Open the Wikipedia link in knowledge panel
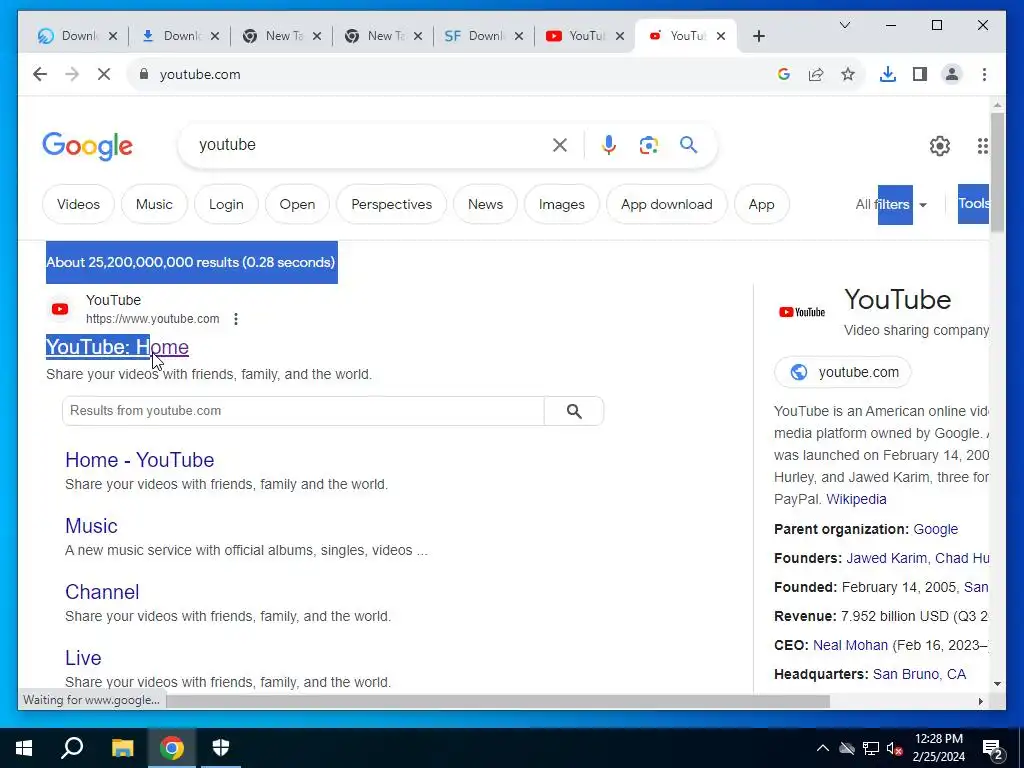 point(856,499)
